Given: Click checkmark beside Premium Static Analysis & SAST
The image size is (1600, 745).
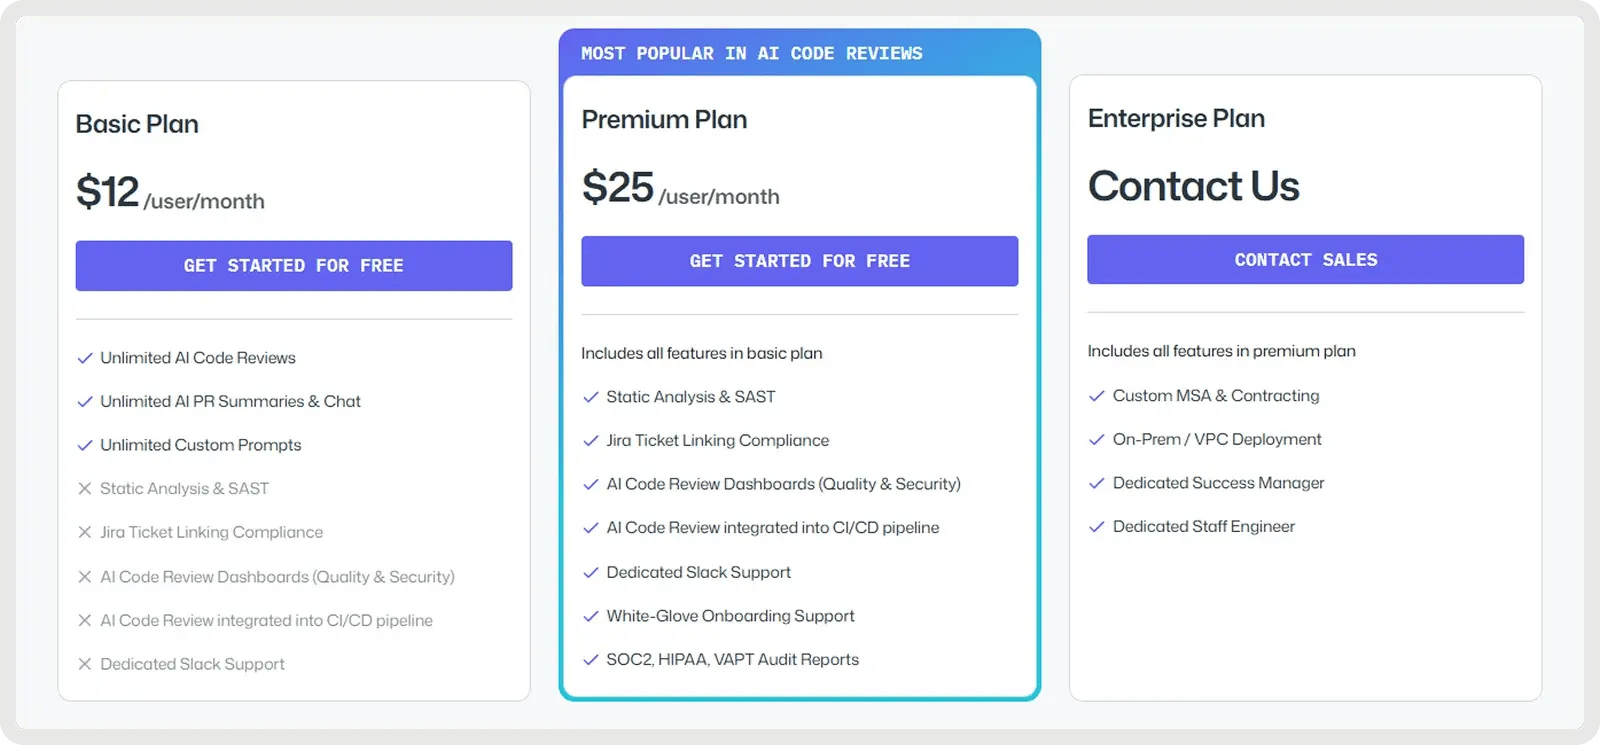Looking at the screenshot, I should (x=591, y=397).
